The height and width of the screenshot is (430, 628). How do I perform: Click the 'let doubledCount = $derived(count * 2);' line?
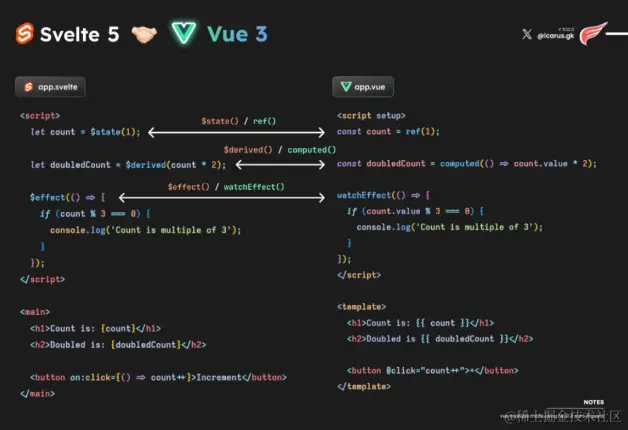(128, 165)
